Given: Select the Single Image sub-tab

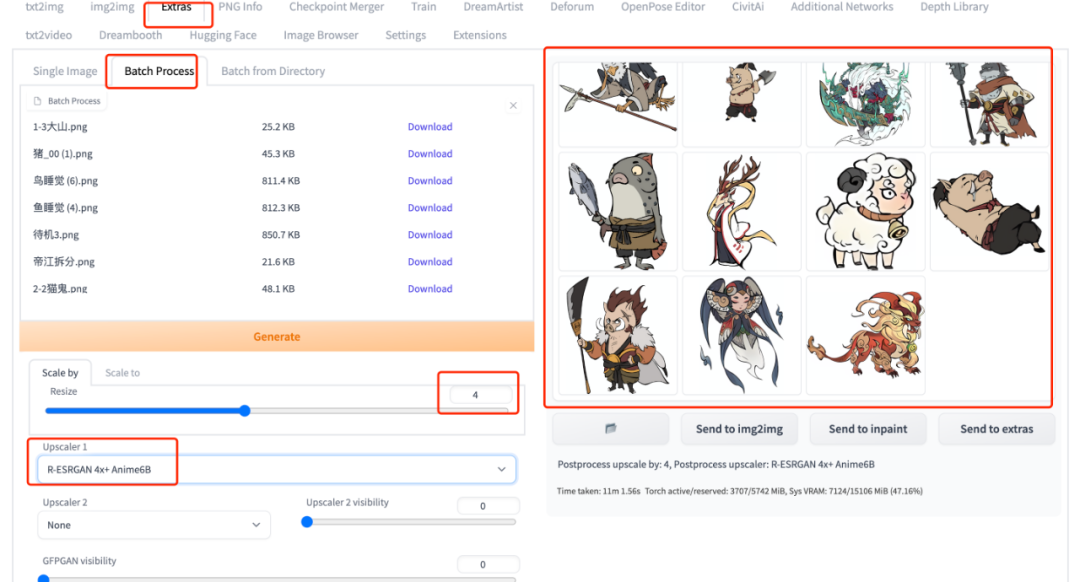Looking at the screenshot, I should 65,71.
